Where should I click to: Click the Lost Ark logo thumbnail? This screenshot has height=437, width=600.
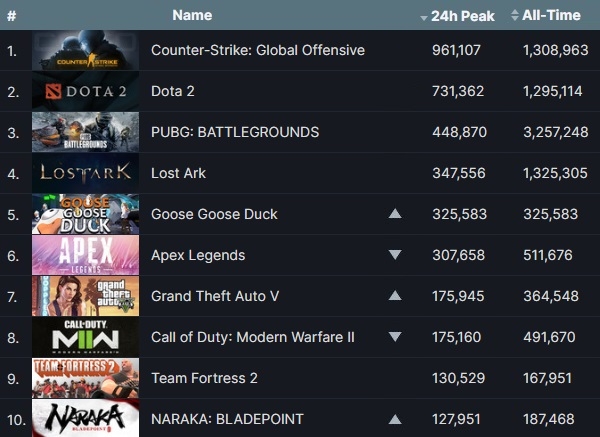[x=85, y=173]
